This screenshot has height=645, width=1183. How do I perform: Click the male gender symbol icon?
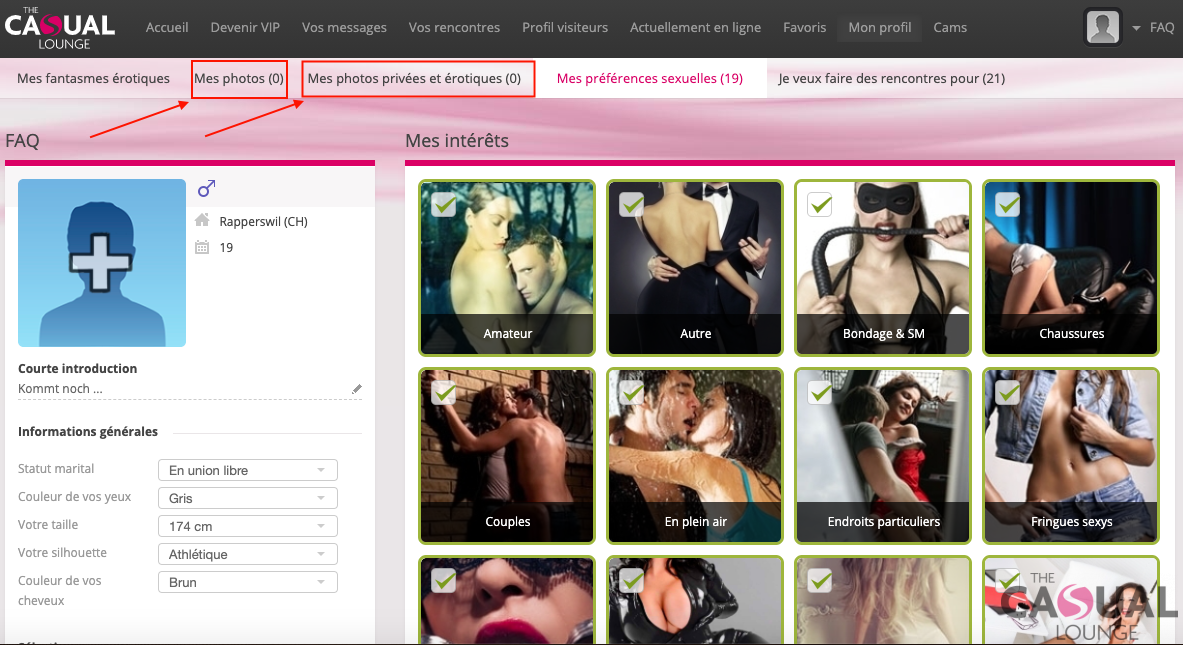[207, 188]
